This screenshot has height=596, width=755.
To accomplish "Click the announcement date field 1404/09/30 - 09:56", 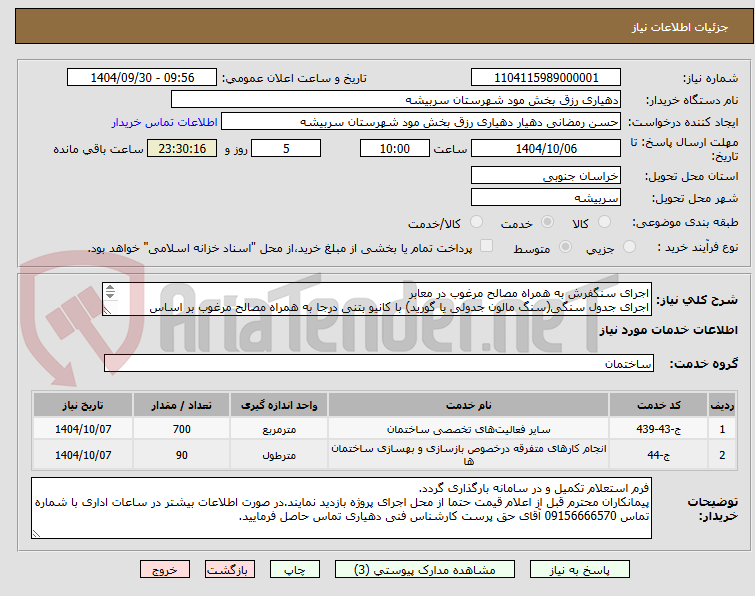I will [x=142, y=78].
